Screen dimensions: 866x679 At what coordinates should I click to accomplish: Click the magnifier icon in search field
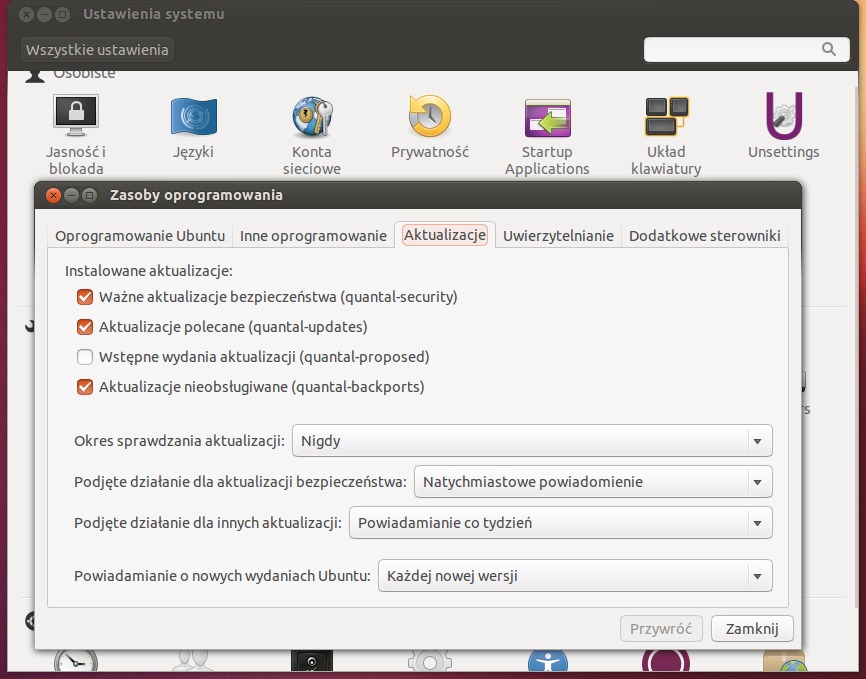point(828,49)
